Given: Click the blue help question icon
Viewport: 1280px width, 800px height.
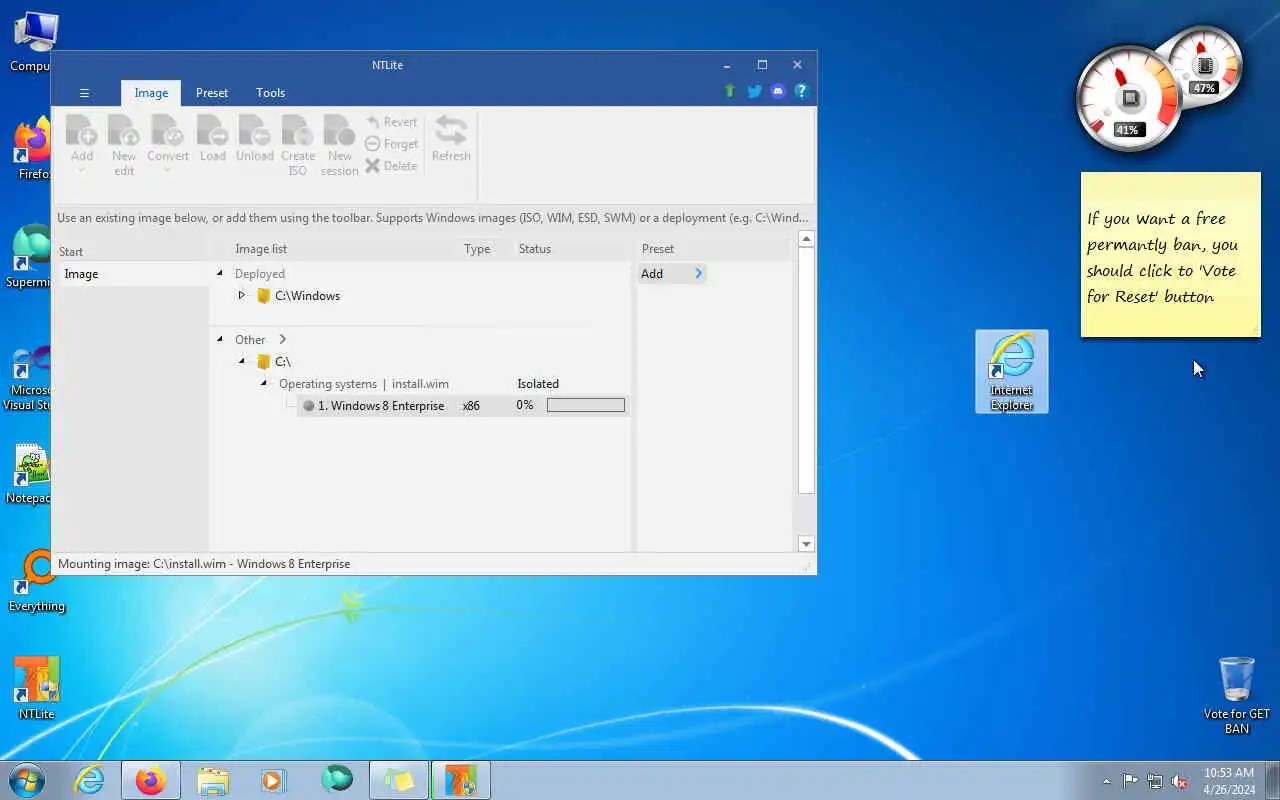Looking at the screenshot, I should tap(801, 91).
